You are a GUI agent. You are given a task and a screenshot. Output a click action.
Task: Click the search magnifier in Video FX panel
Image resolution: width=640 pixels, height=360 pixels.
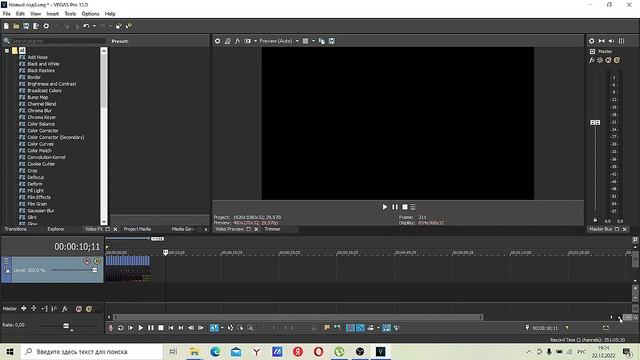[x=7, y=41]
